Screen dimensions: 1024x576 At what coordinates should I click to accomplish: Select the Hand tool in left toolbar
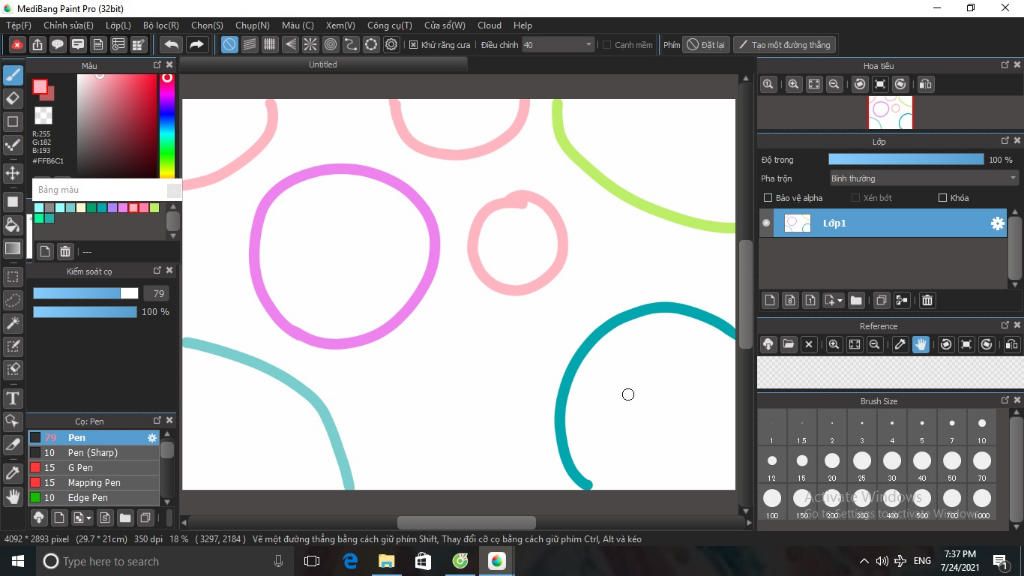(12, 497)
